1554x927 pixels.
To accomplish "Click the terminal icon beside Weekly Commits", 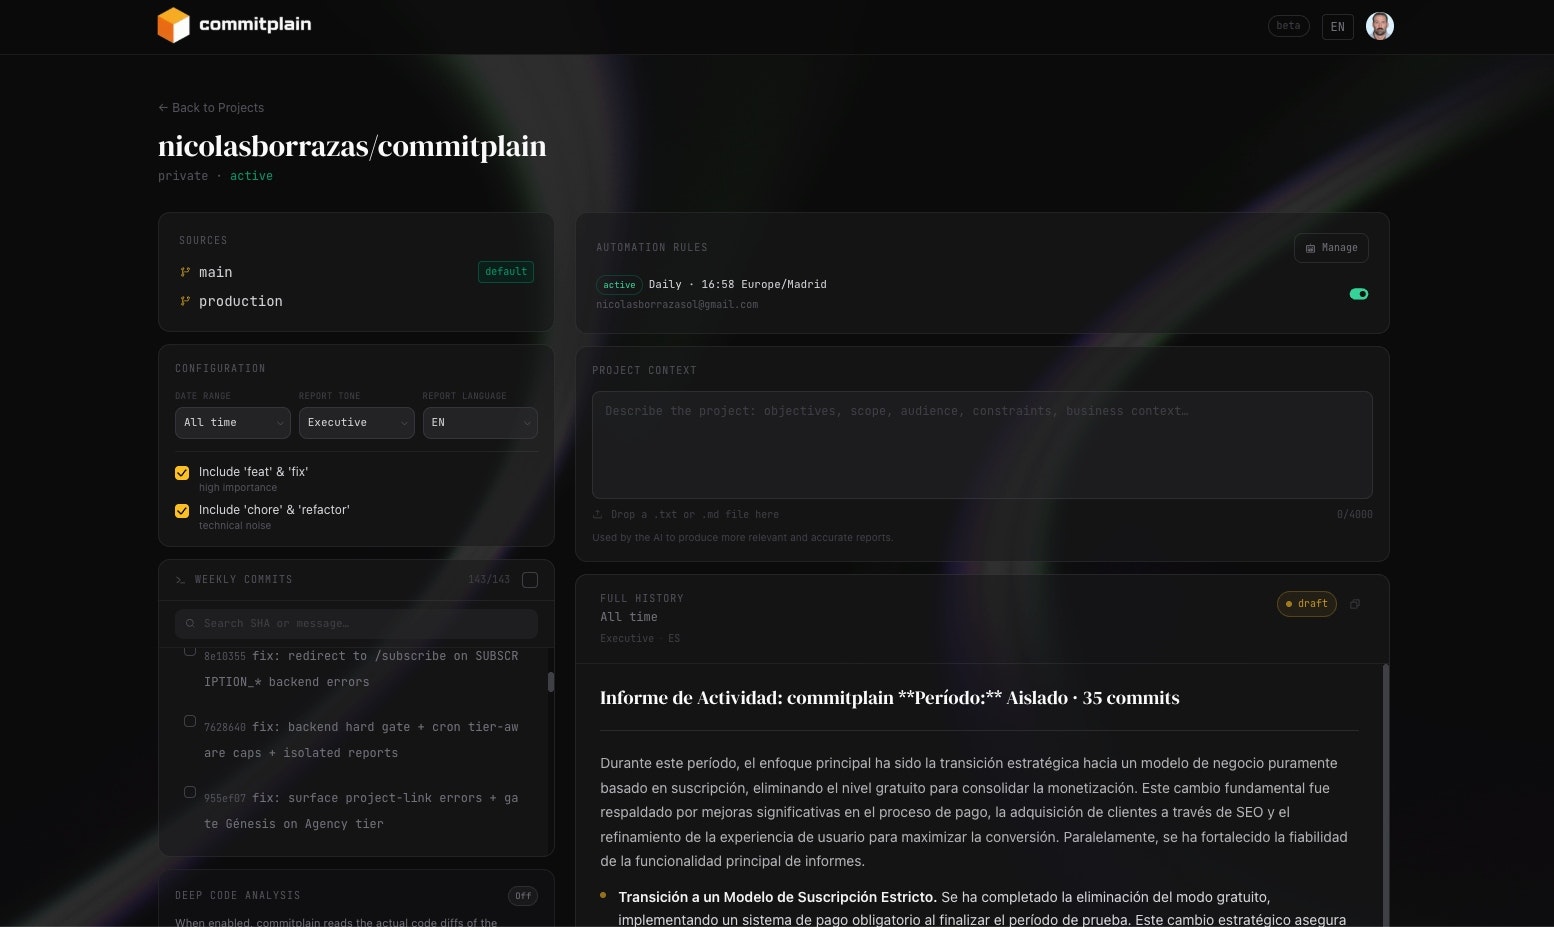I will pos(180,580).
